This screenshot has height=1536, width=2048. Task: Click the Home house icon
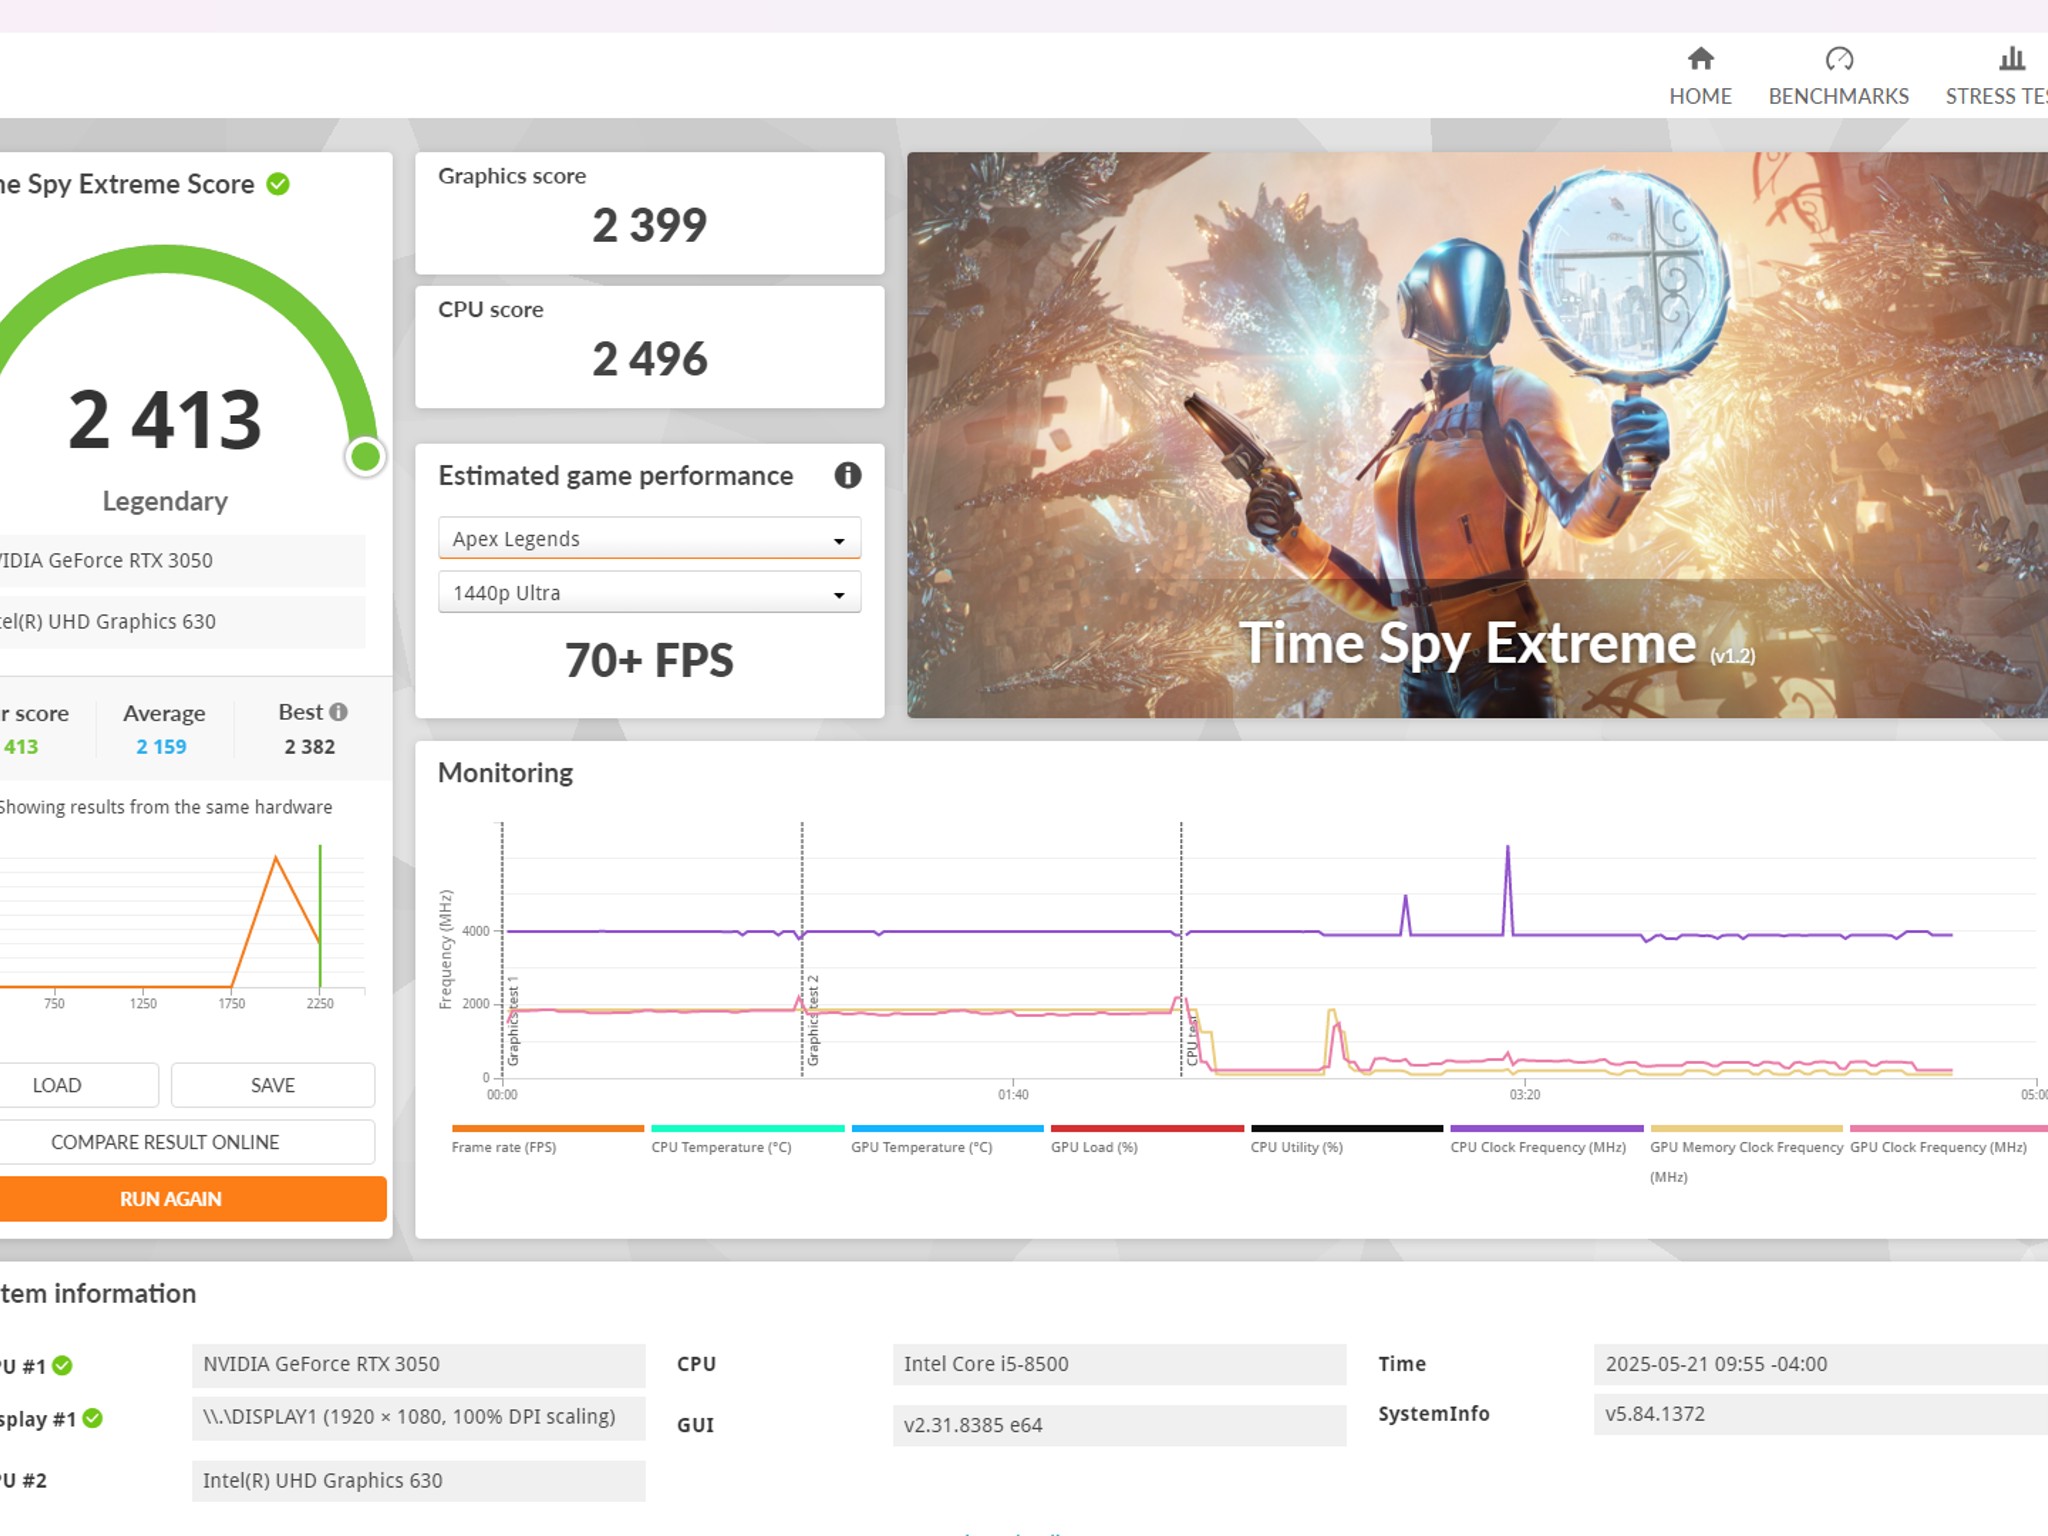click(x=1700, y=60)
